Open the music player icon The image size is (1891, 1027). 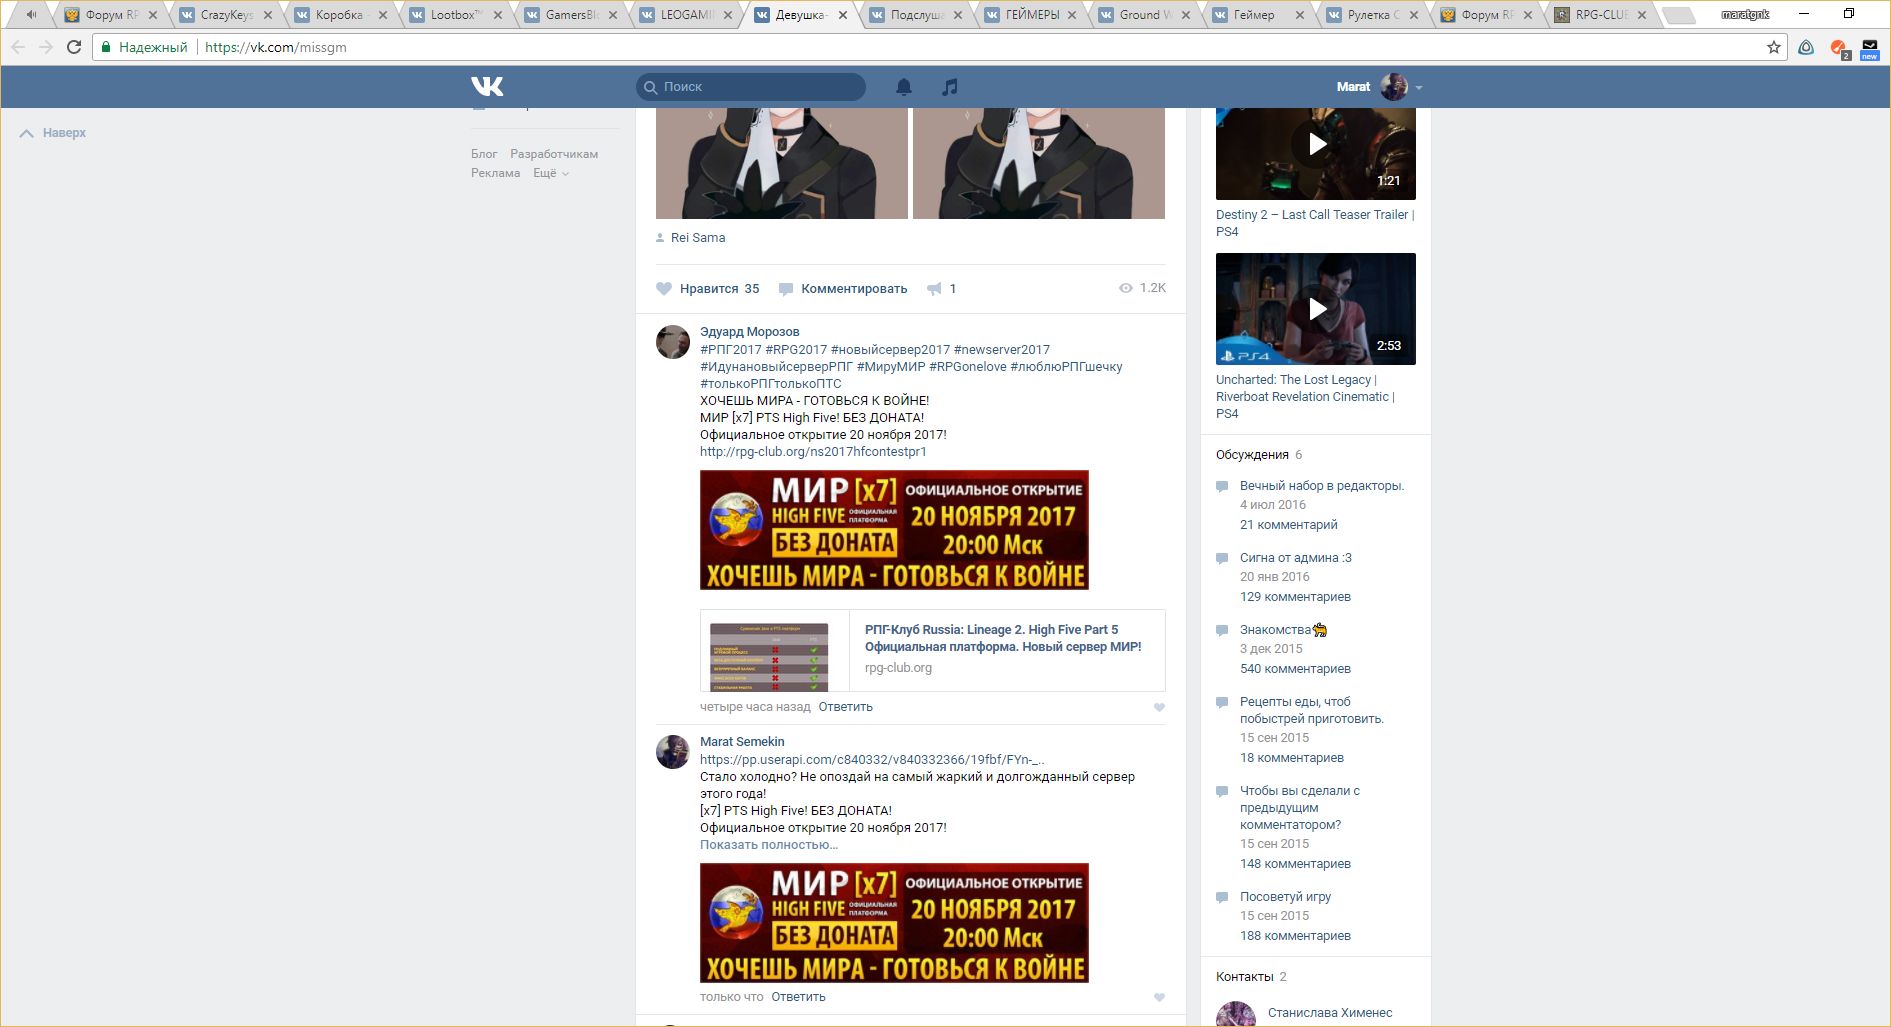coord(950,87)
